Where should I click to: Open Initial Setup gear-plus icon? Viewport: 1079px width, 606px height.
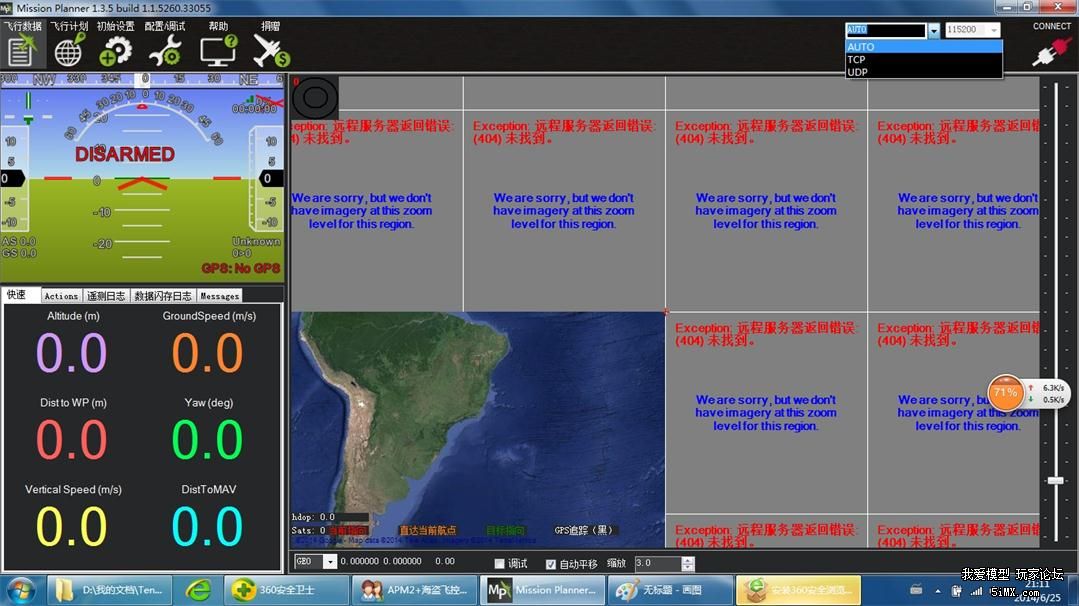click(115, 50)
